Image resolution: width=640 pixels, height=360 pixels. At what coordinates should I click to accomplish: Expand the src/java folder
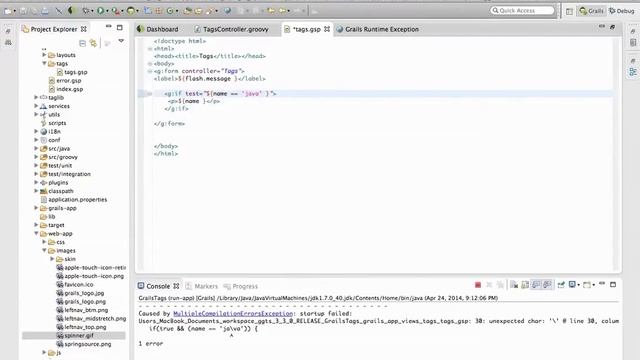point(36,148)
